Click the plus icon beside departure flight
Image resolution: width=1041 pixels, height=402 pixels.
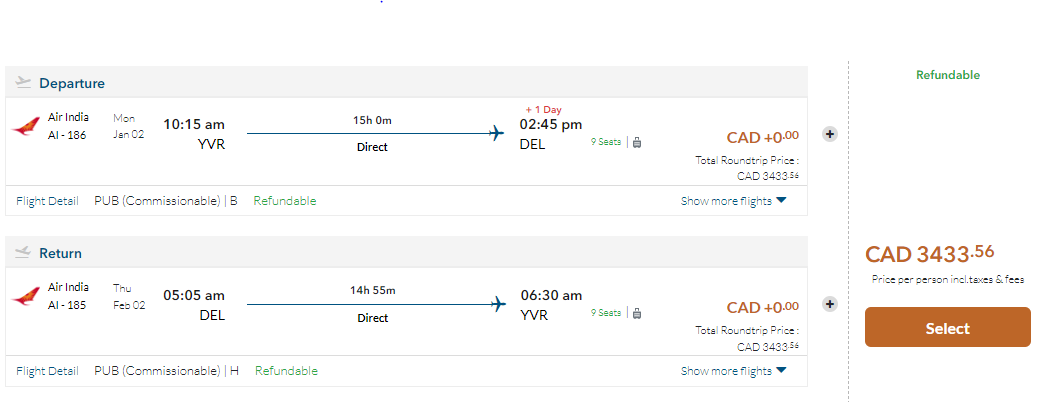pyautogui.click(x=830, y=134)
